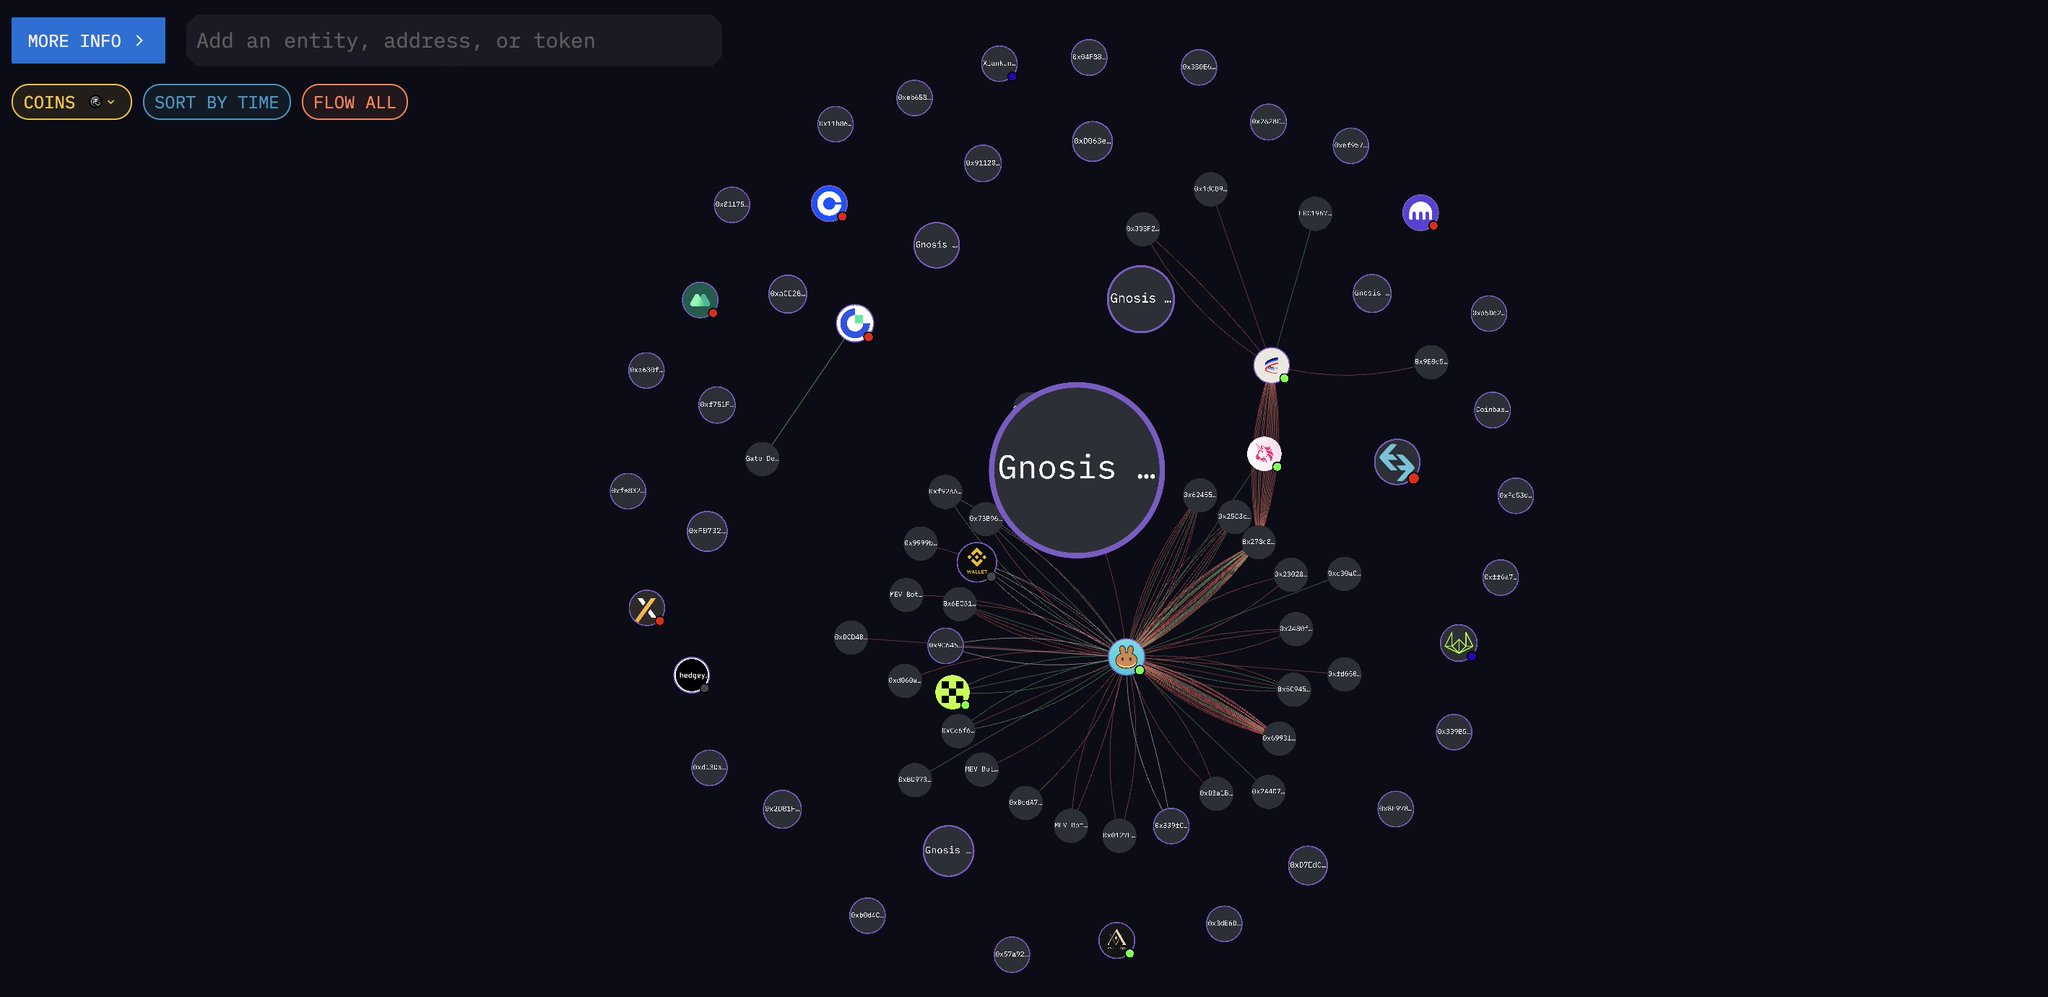This screenshot has width=2048, height=997.
Task: Click the teal double-arrow logo node
Action: [1397, 462]
